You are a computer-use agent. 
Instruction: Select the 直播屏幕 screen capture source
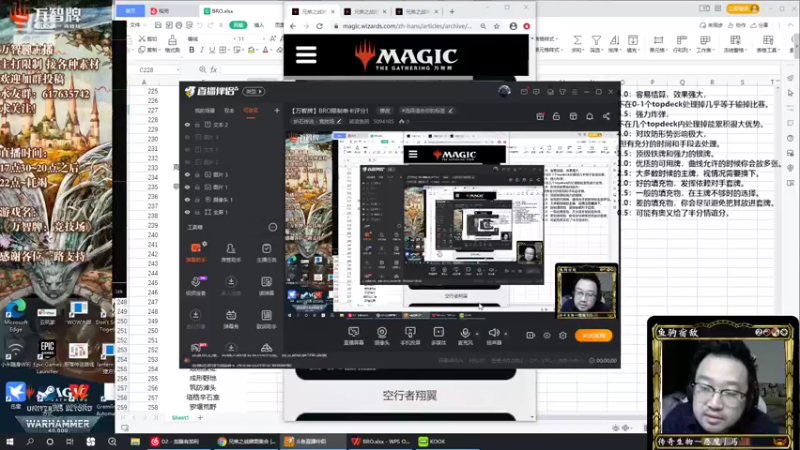pyautogui.click(x=353, y=336)
